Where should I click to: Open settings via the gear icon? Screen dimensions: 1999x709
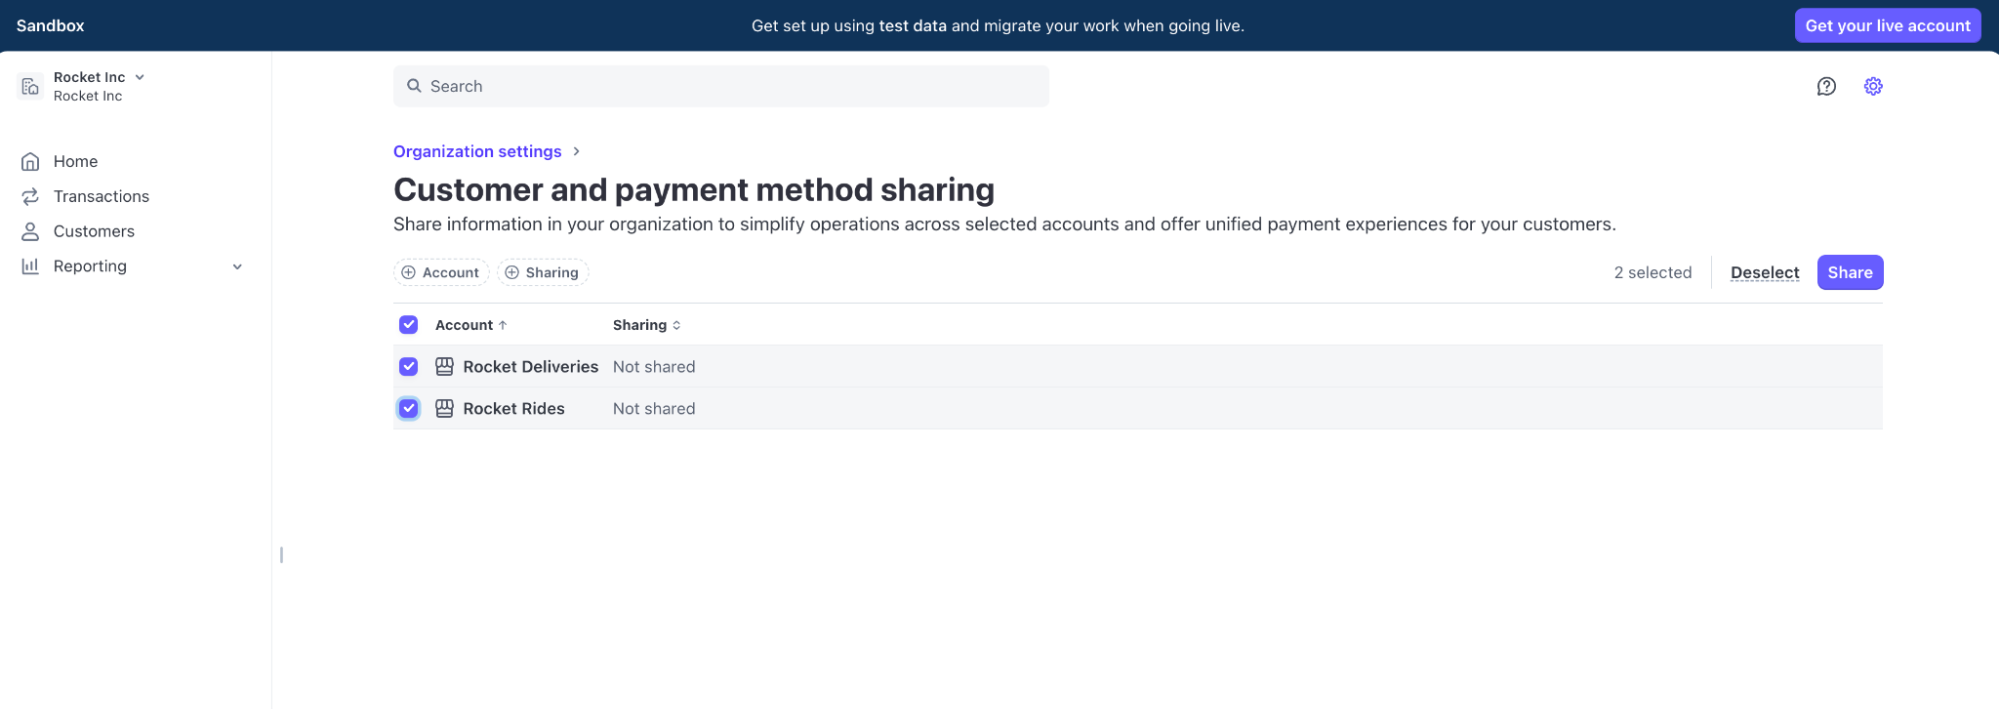point(1873,87)
